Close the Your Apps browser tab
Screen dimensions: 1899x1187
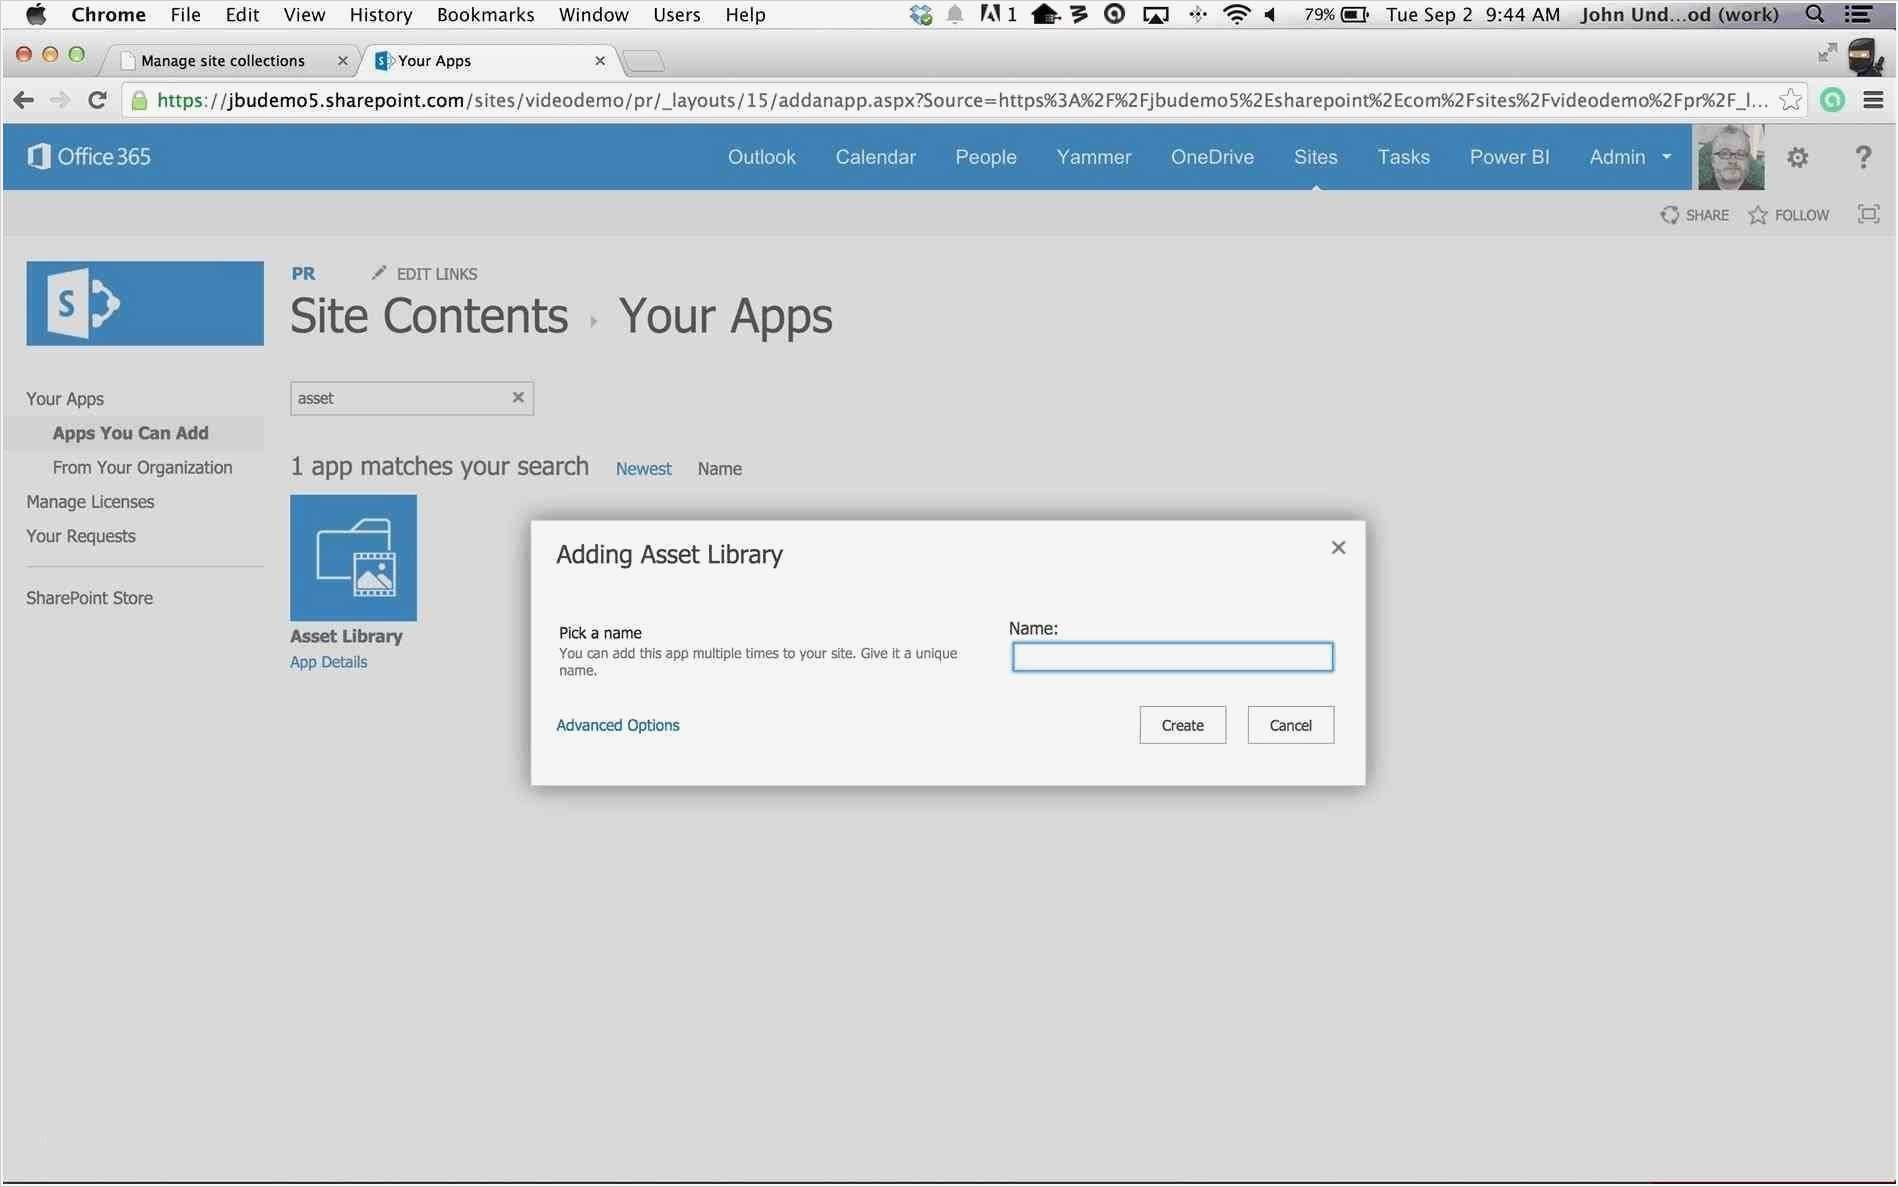click(x=599, y=60)
